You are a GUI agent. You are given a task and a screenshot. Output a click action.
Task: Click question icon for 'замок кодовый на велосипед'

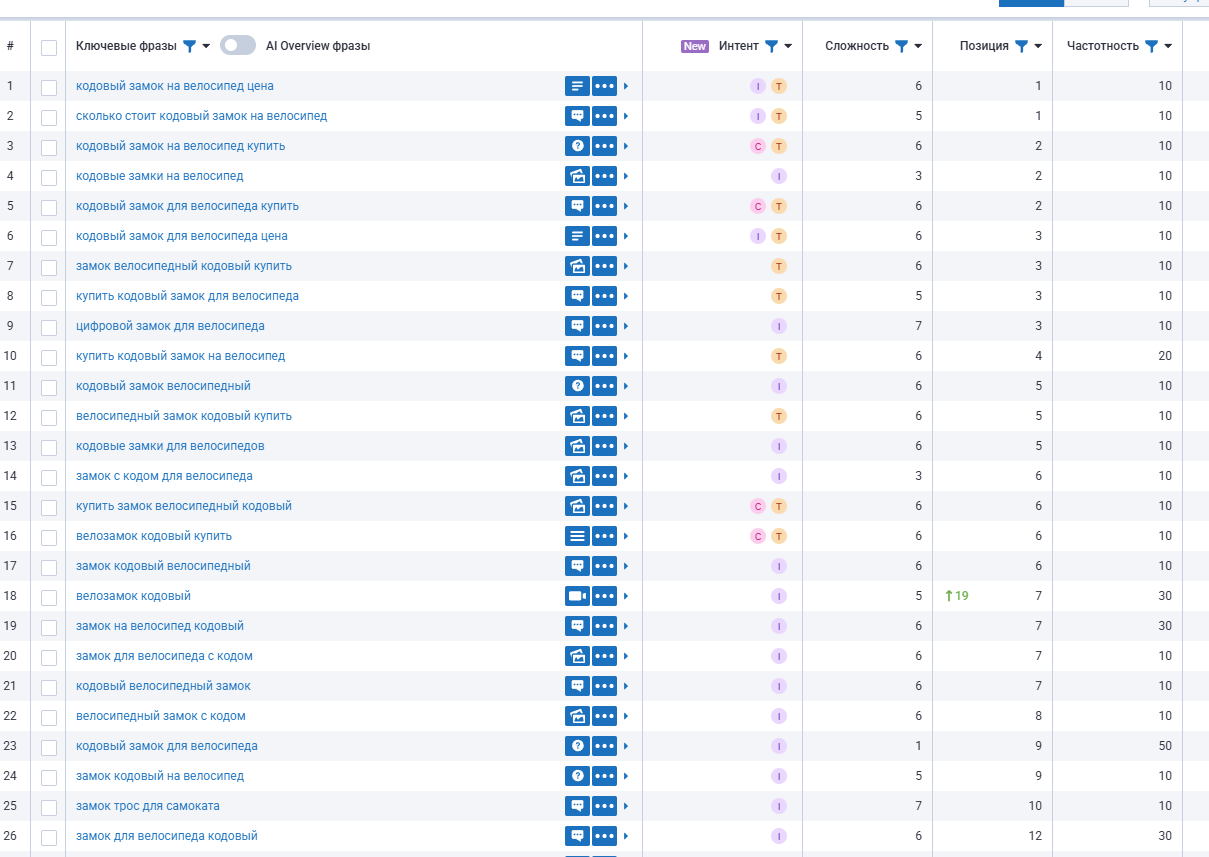577,776
